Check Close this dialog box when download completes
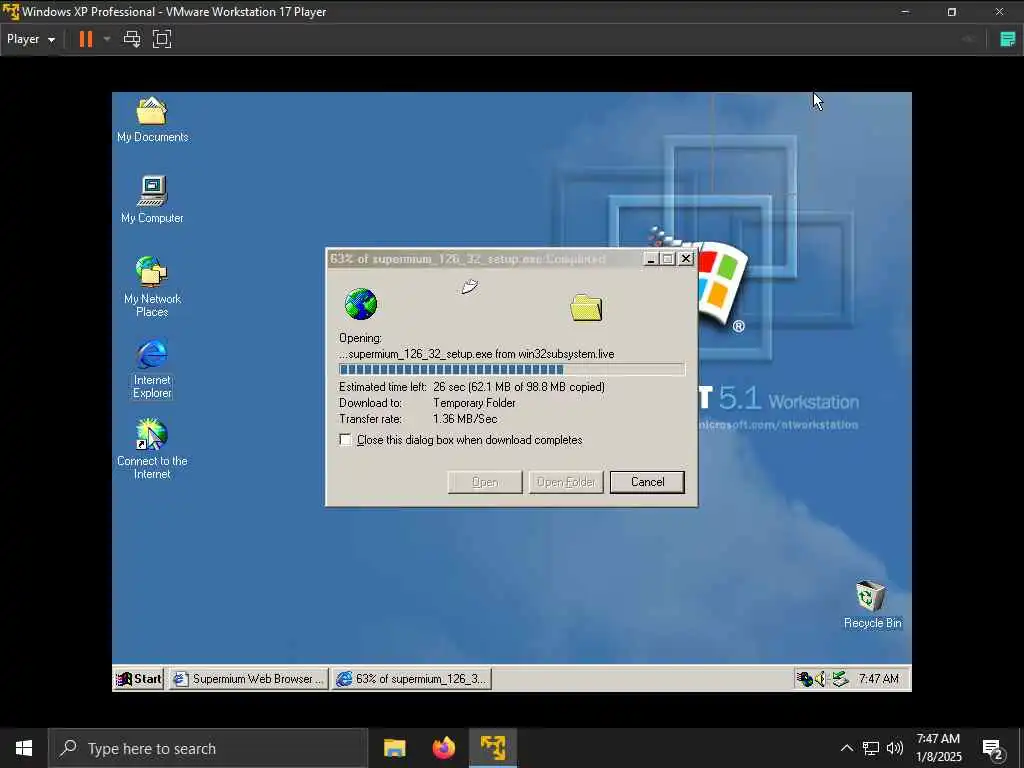This screenshot has height=768, width=1024. (345, 440)
